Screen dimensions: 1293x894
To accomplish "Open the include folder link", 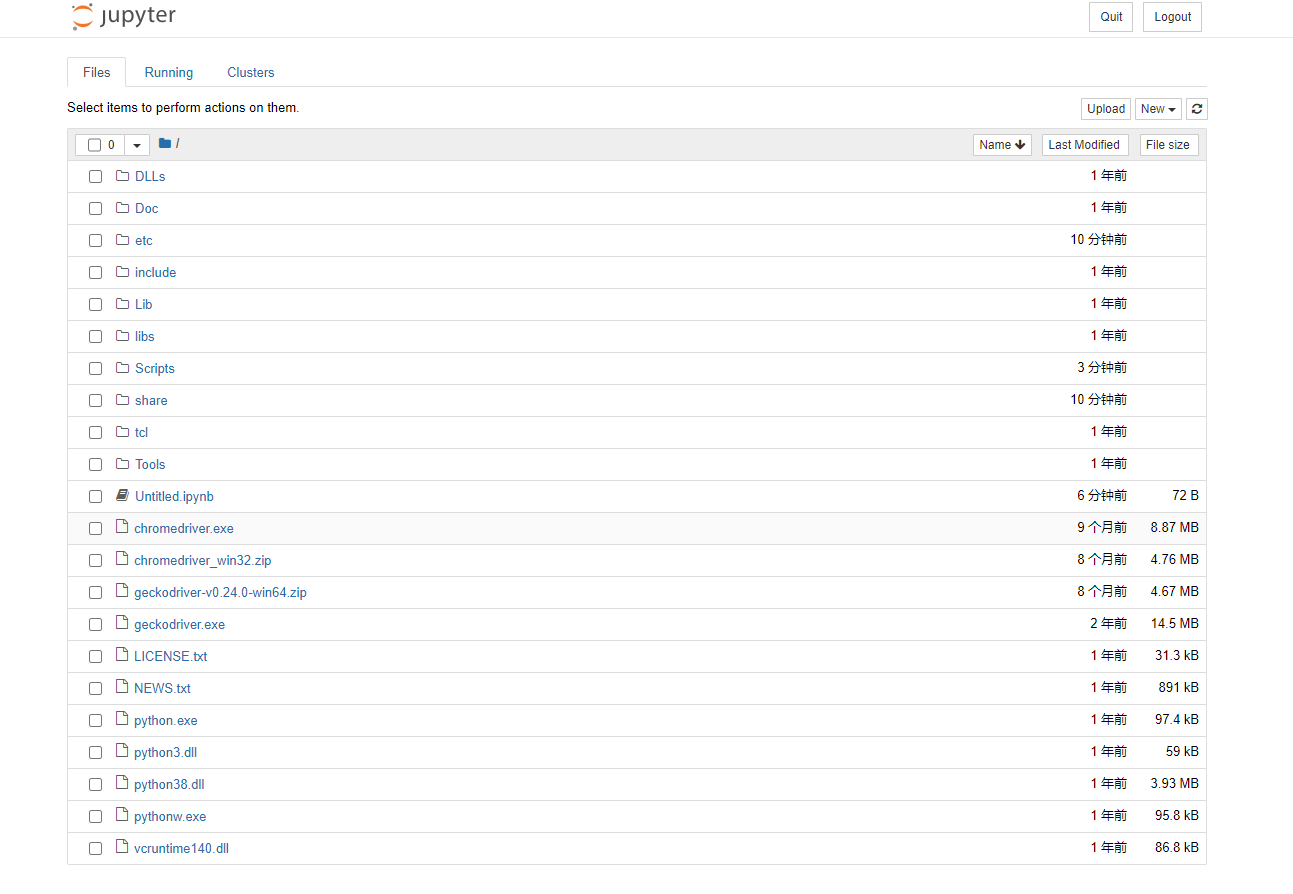I will tap(155, 272).
